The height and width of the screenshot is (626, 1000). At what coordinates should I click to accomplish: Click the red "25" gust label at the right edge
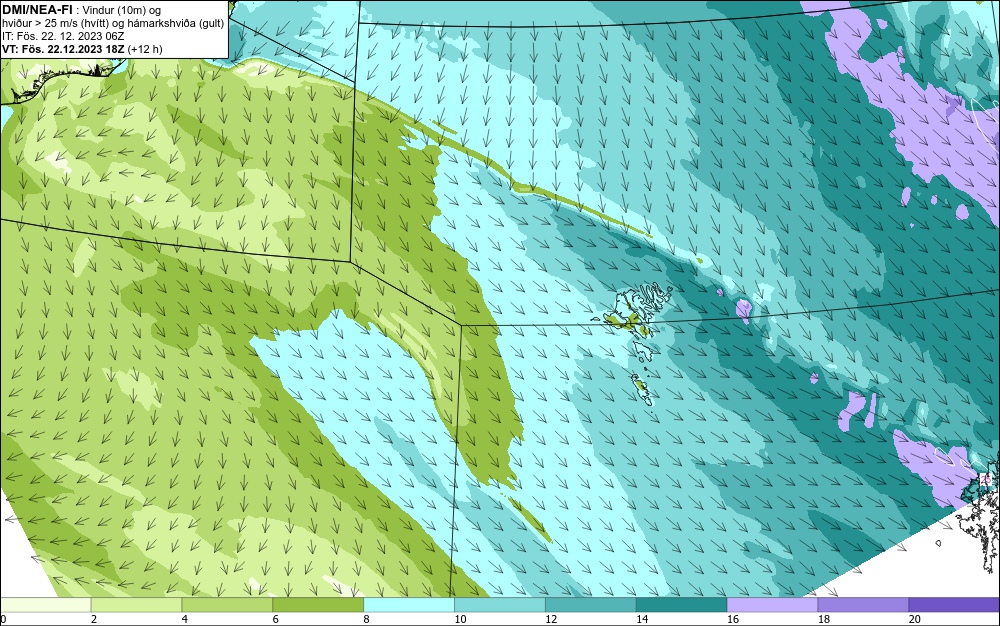(x=985, y=479)
